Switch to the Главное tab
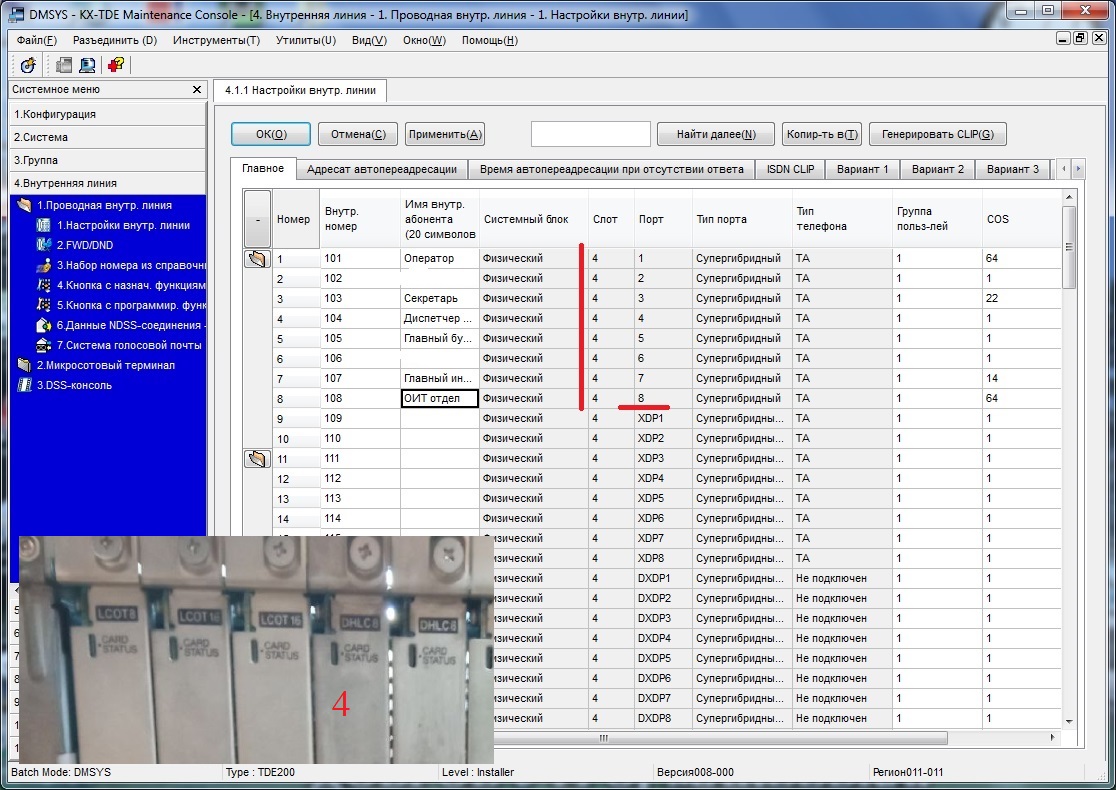 (x=263, y=168)
